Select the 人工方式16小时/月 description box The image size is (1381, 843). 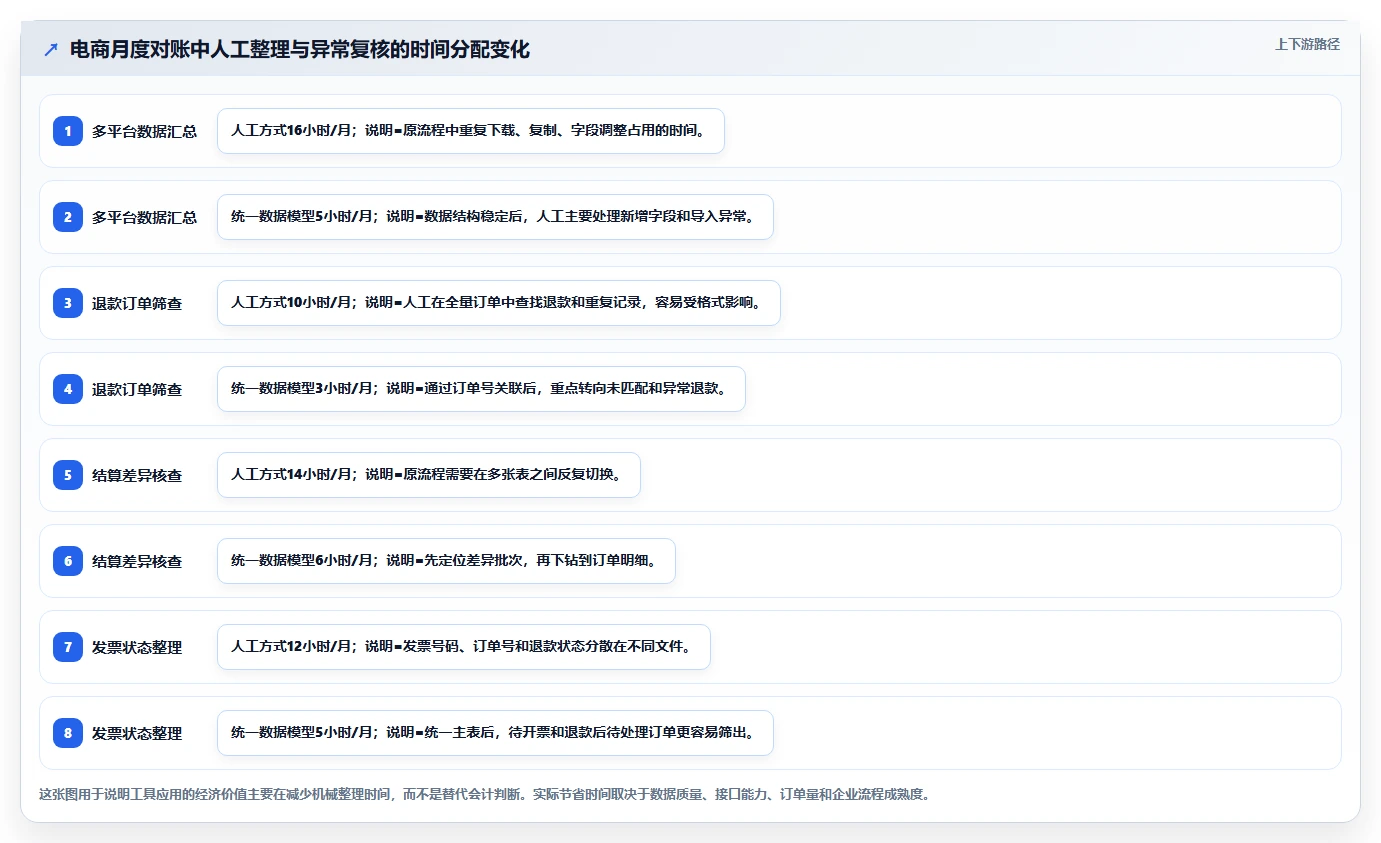pyautogui.click(x=471, y=131)
